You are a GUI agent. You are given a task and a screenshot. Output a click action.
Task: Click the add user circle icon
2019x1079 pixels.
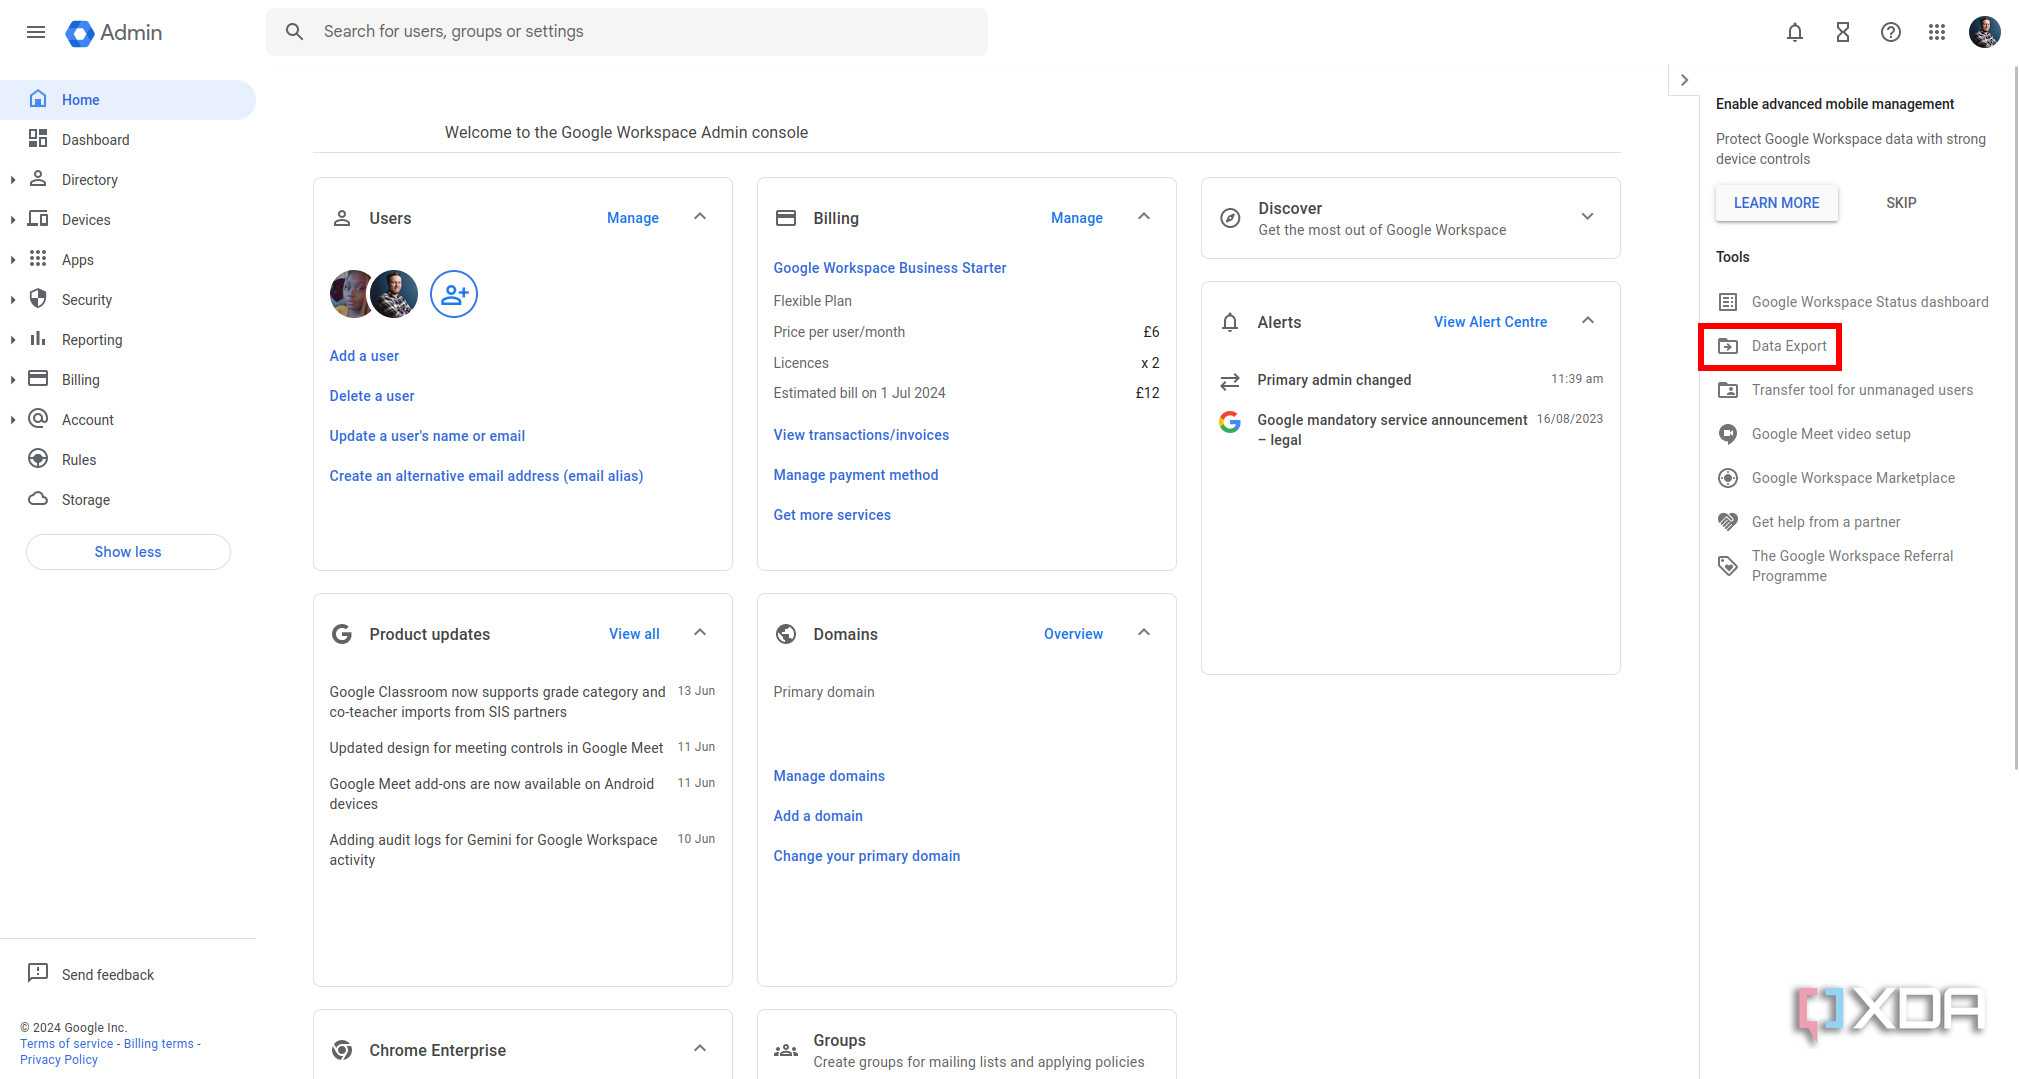(454, 294)
